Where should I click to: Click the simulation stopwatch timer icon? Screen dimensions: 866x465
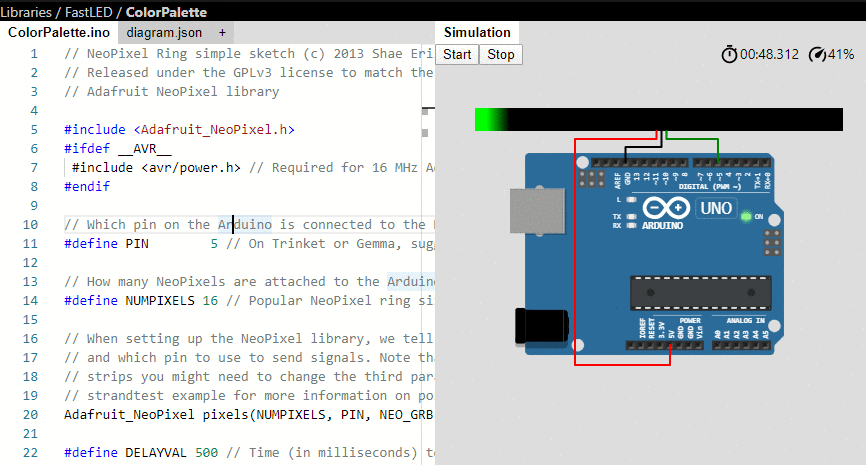[x=729, y=54]
